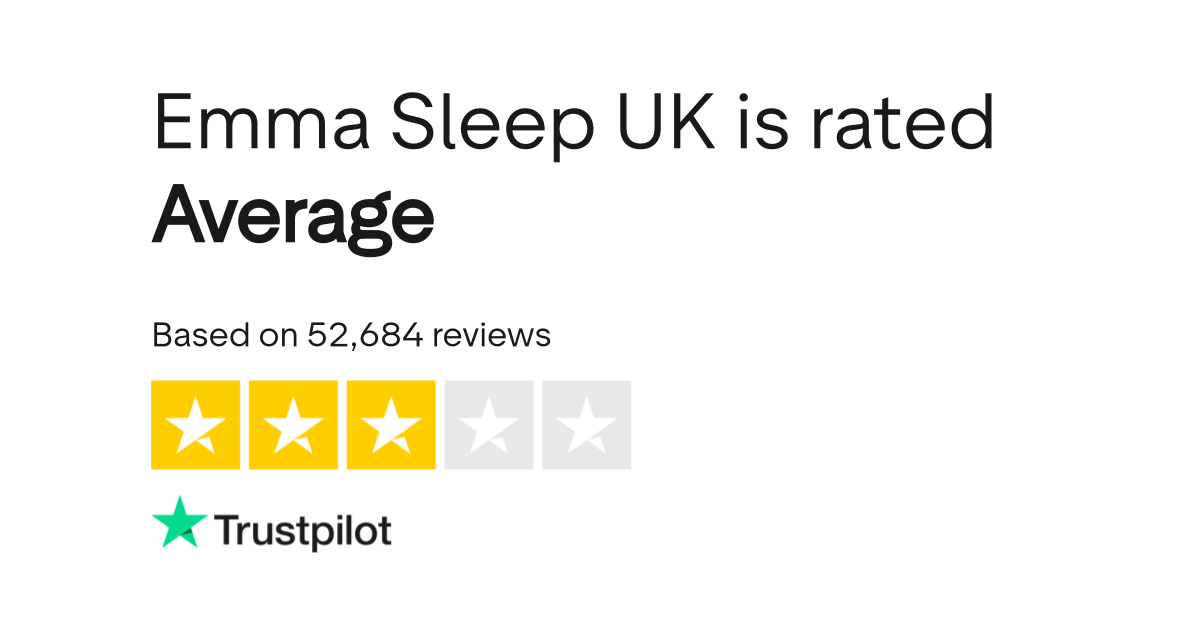Click the "T" in the Trustpilot wordmark
The width and height of the screenshot is (1200, 627).
point(225,529)
